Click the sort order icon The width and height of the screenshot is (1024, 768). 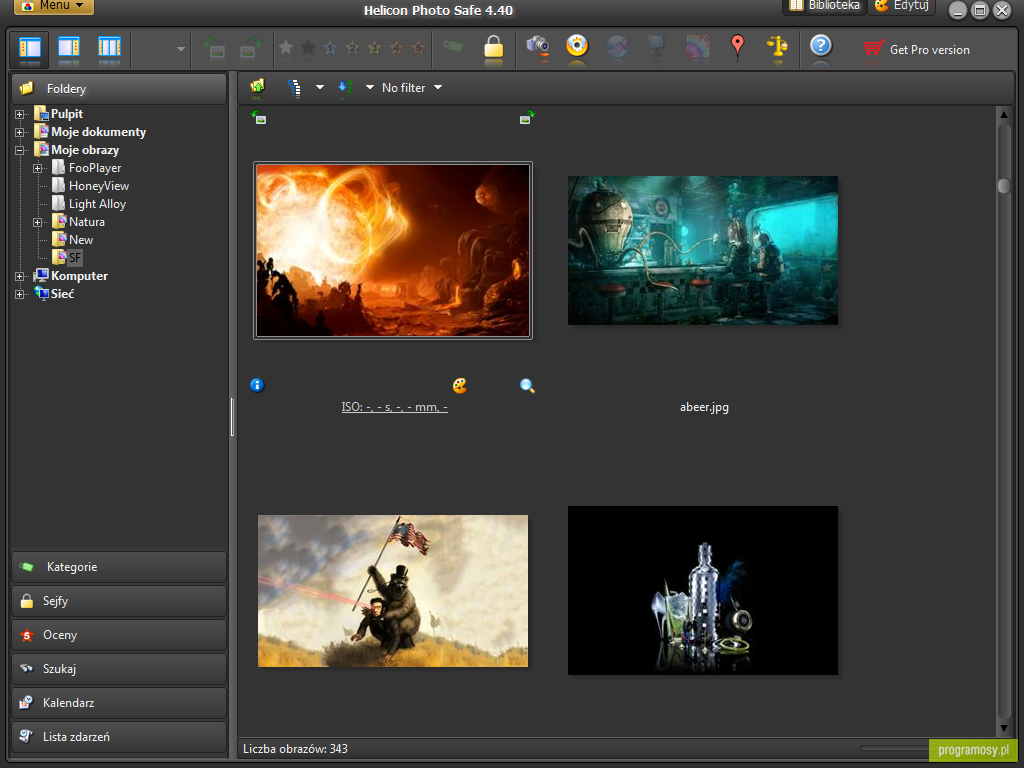pyautogui.click(x=345, y=88)
